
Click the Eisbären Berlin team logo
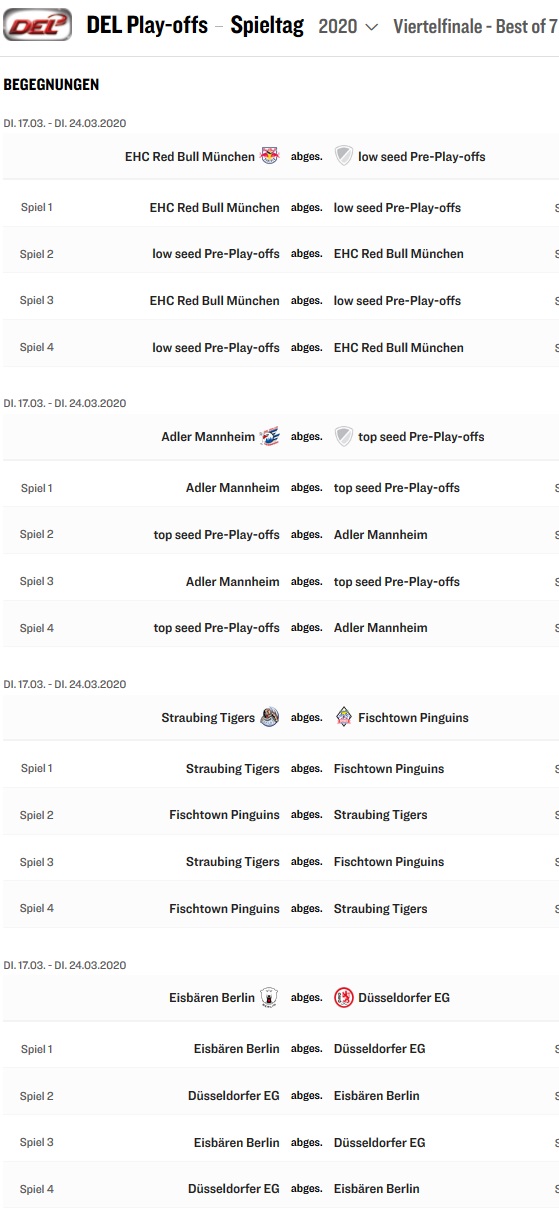[x=269, y=997]
